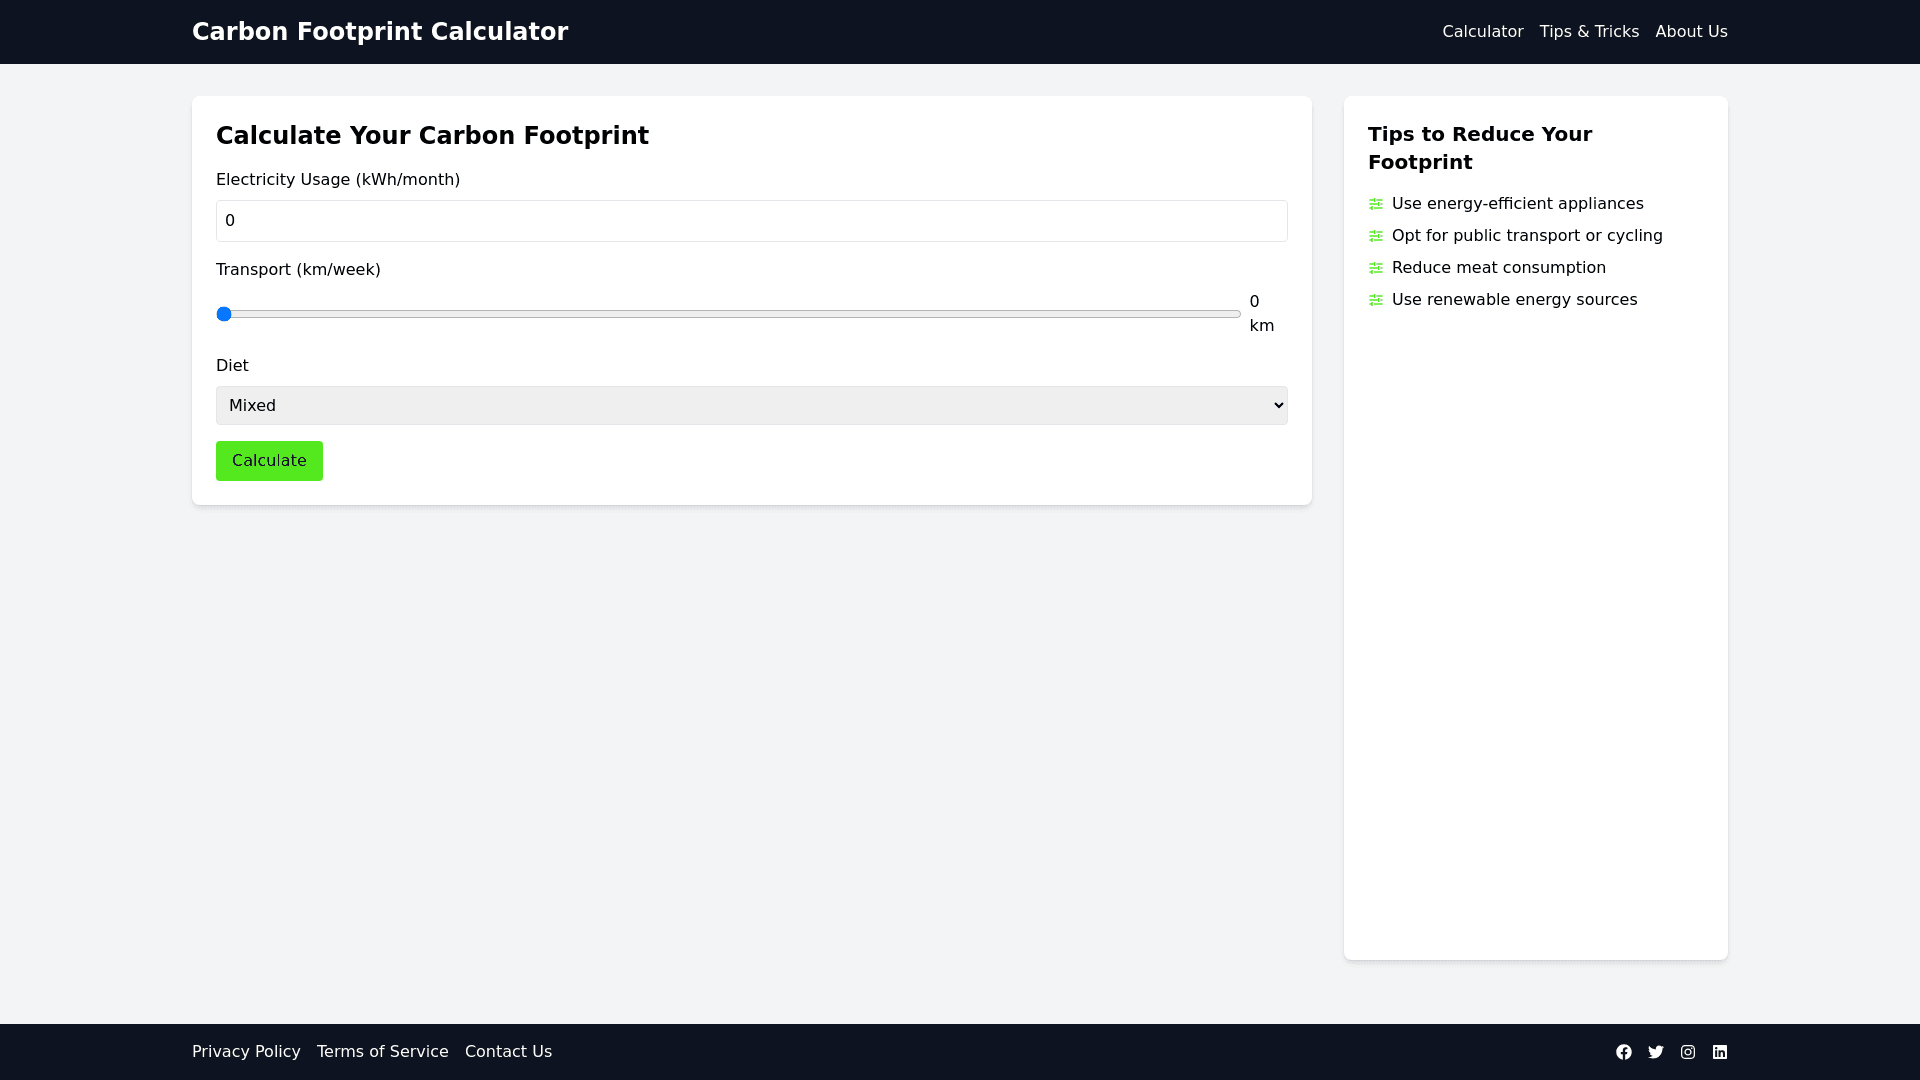1920x1080 pixels.
Task: Open the Twitter icon in footer
Action: point(1656,1052)
